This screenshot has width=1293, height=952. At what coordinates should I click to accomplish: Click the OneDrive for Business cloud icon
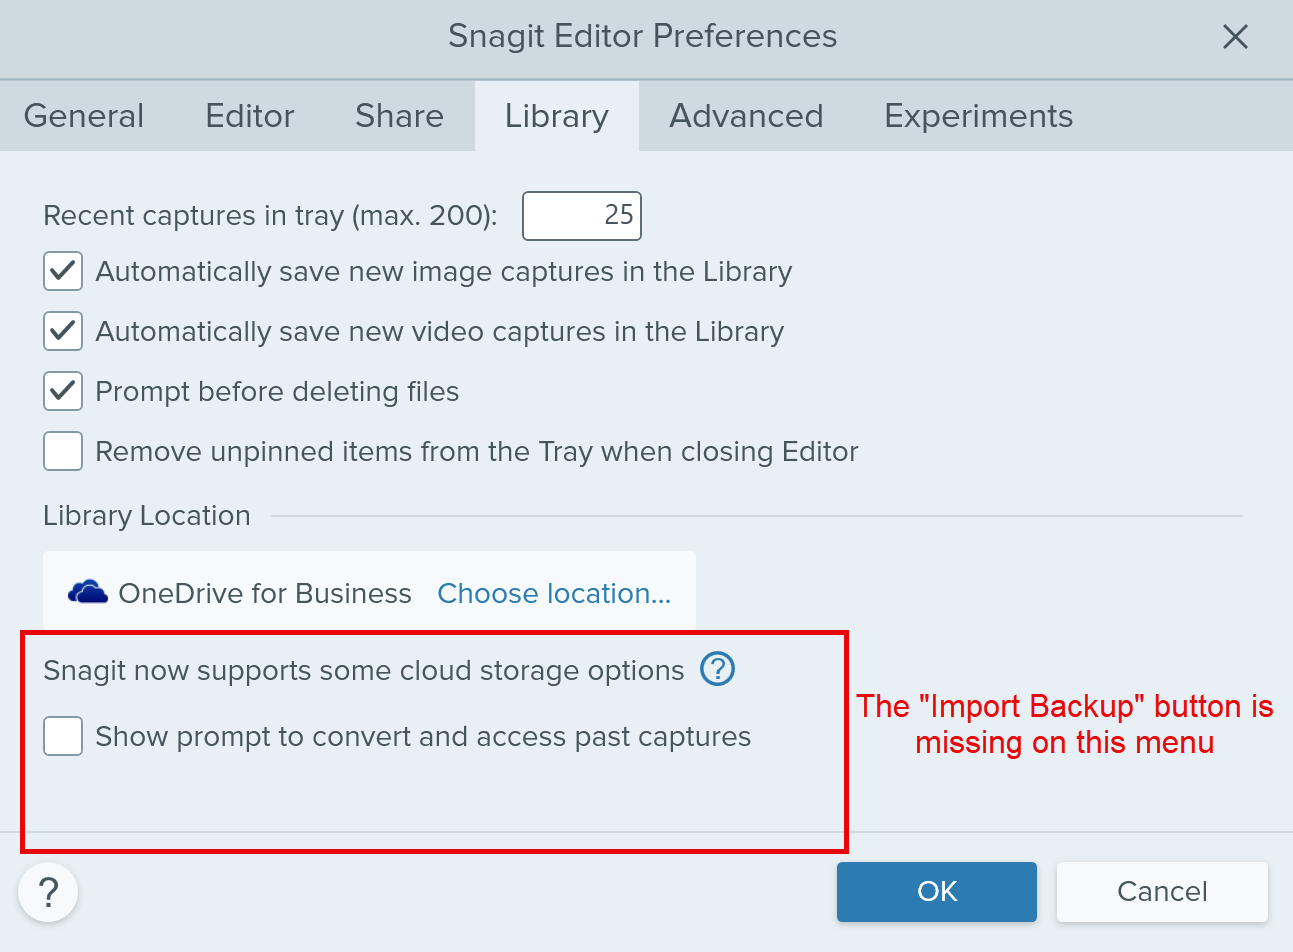coord(88,593)
